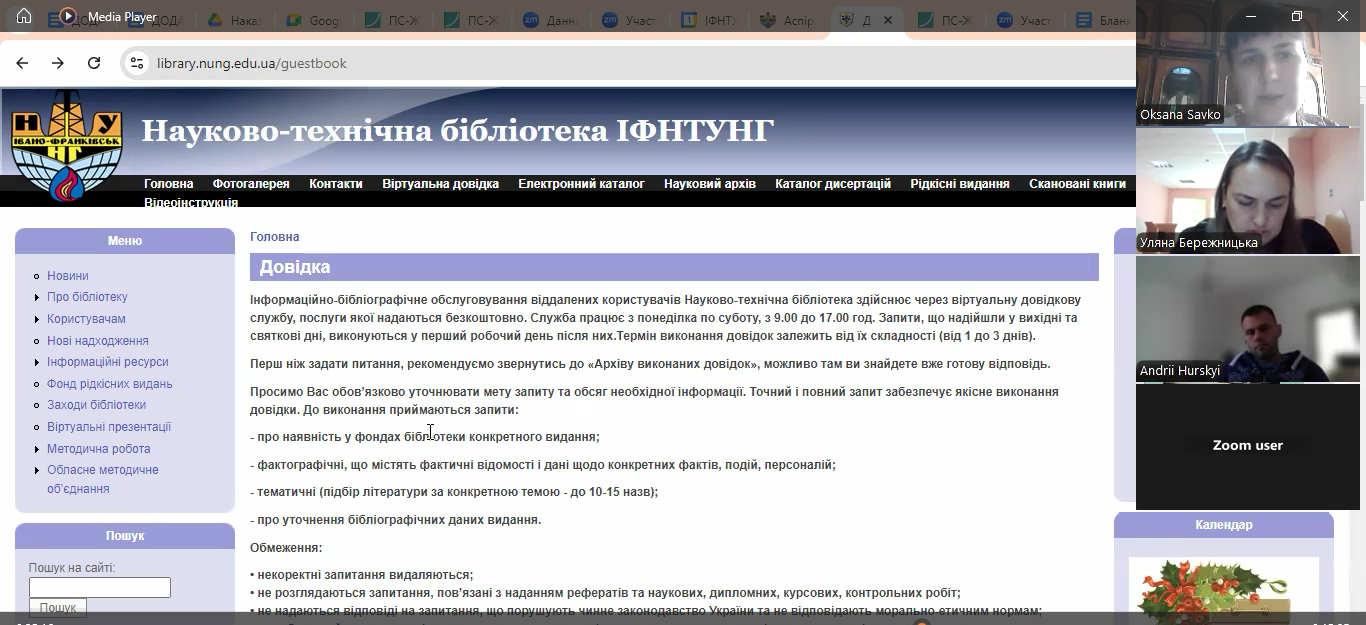Go to Фотогалерея in navigation bar
Image resolution: width=1366 pixels, height=625 pixels.
(251, 184)
